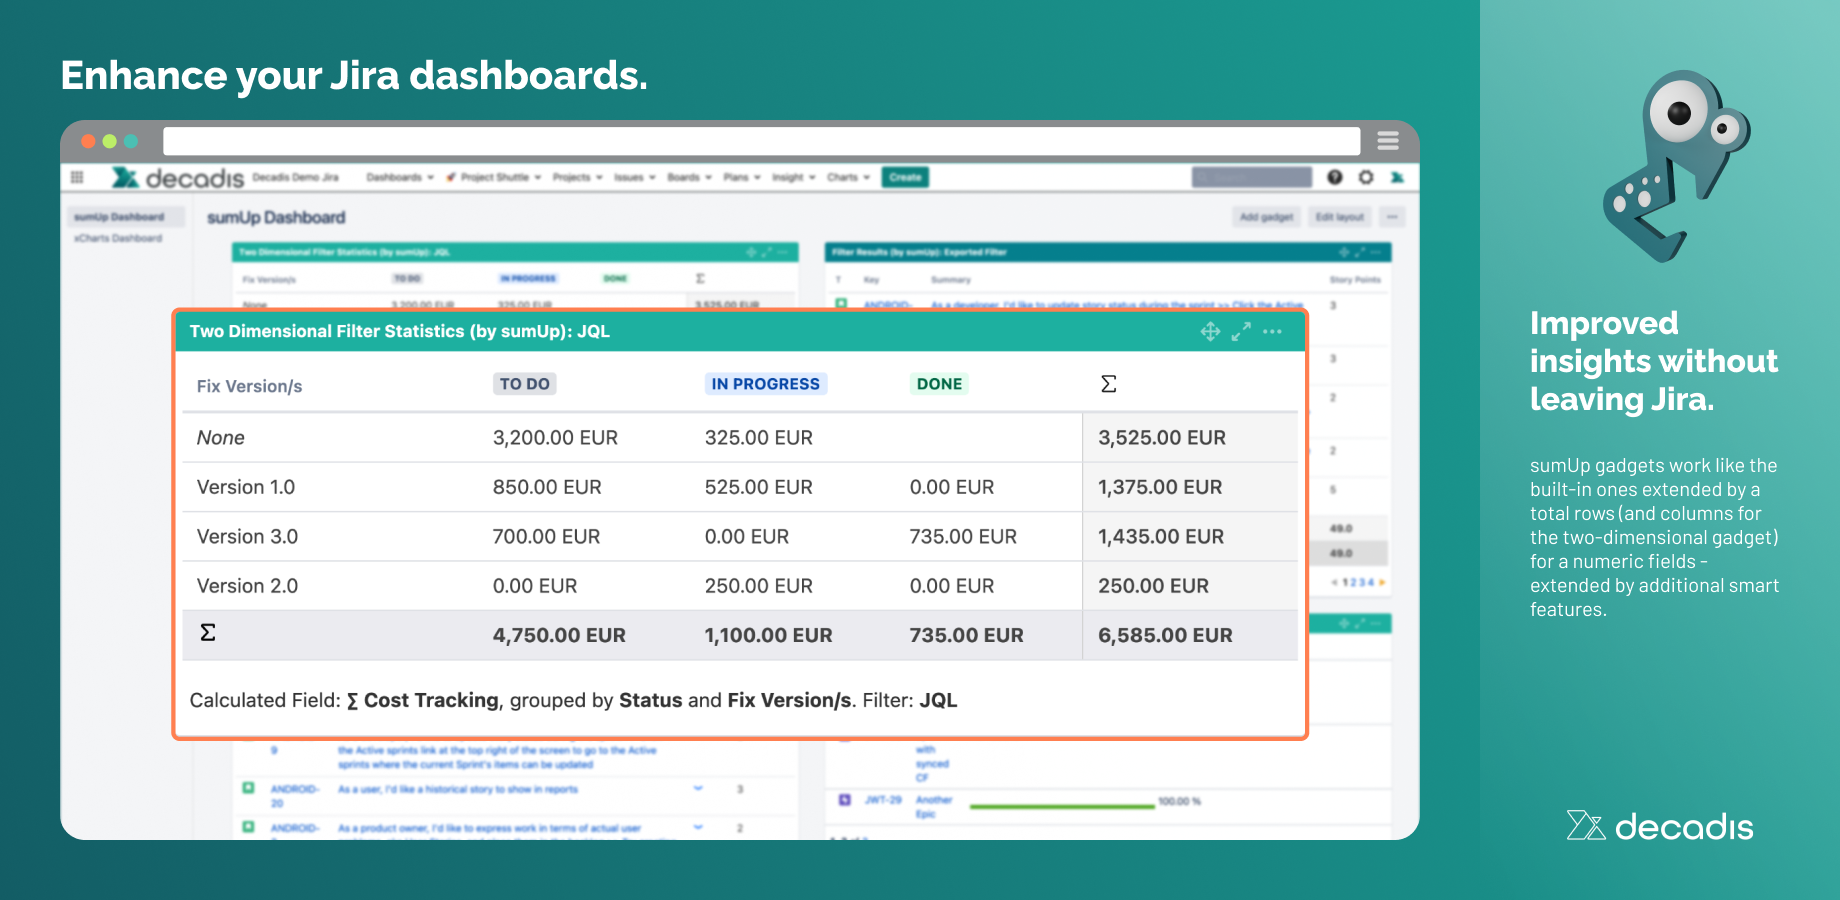This screenshot has height=900, width=1840.
Task: Click the Cost Tracking calculated field description
Action: (573, 700)
